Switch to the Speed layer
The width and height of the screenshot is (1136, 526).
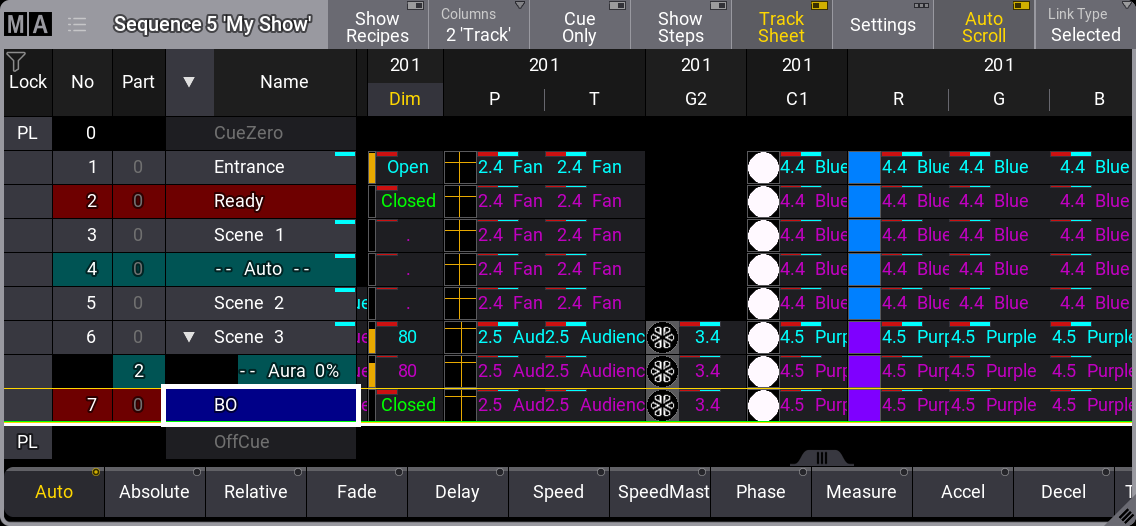click(x=558, y=492)
